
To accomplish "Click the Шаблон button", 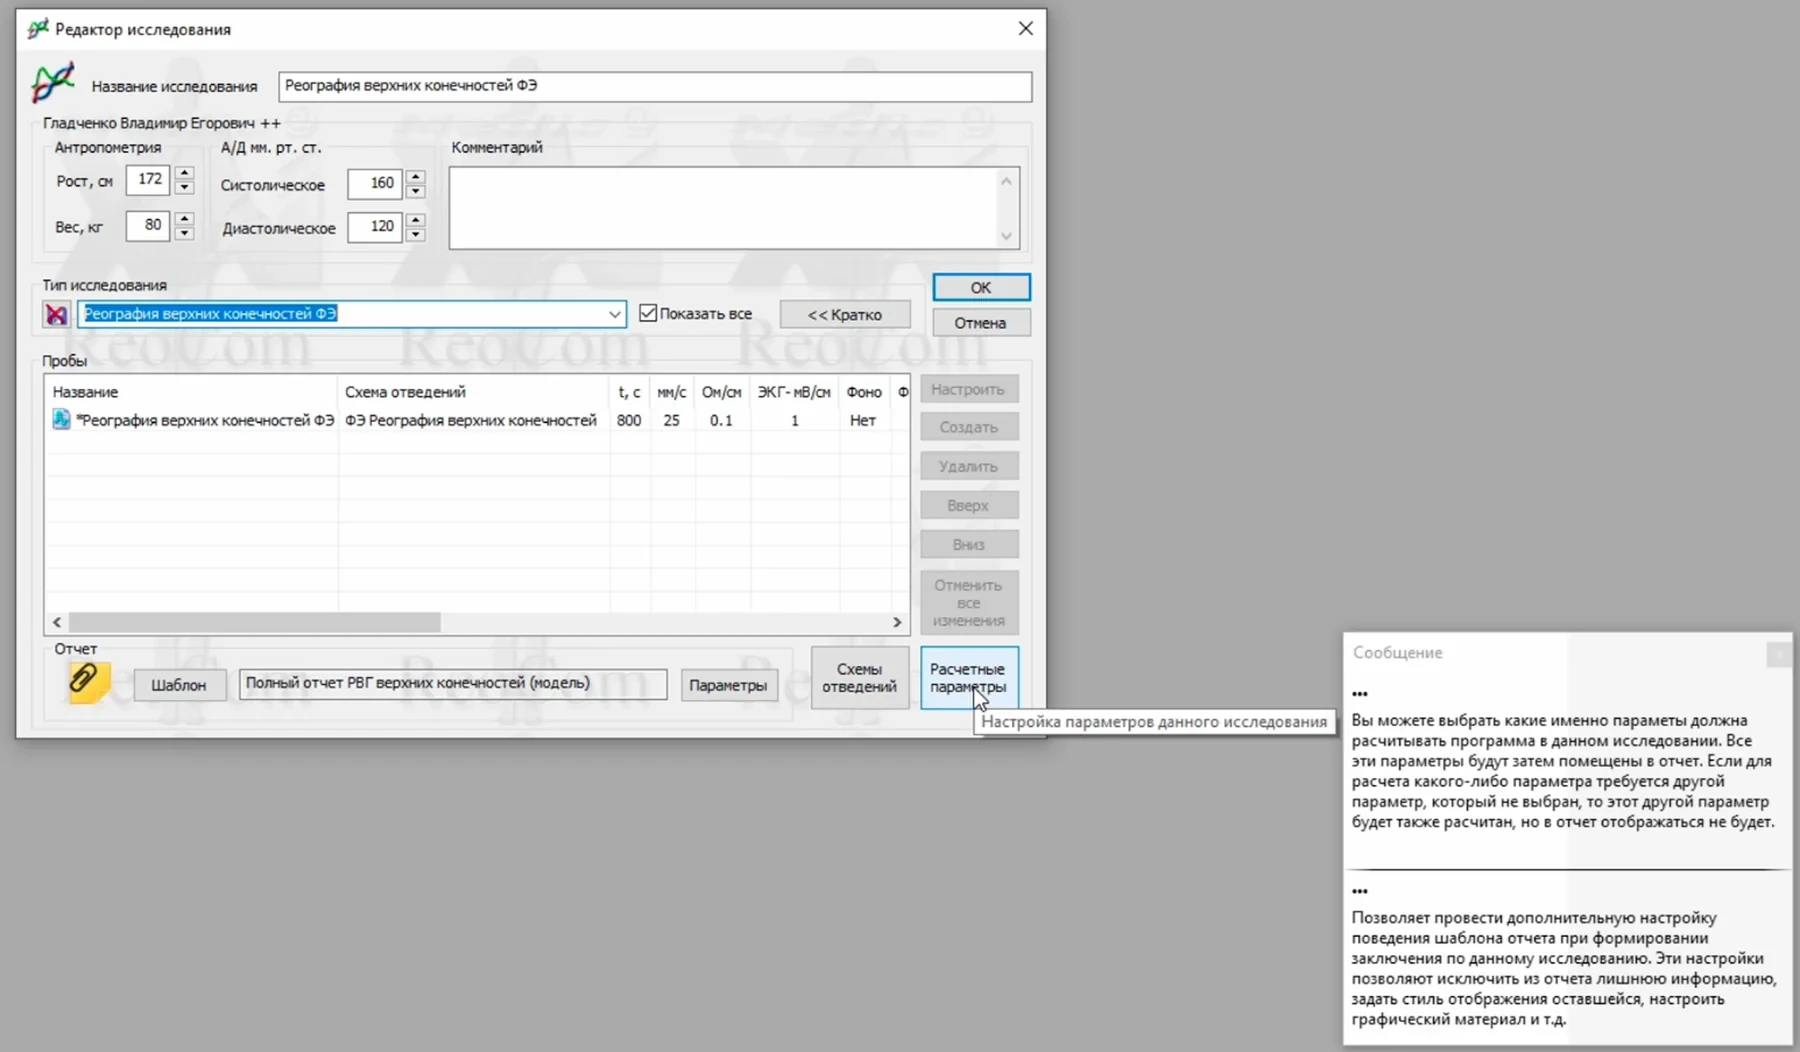I will [x=179, y=685].
